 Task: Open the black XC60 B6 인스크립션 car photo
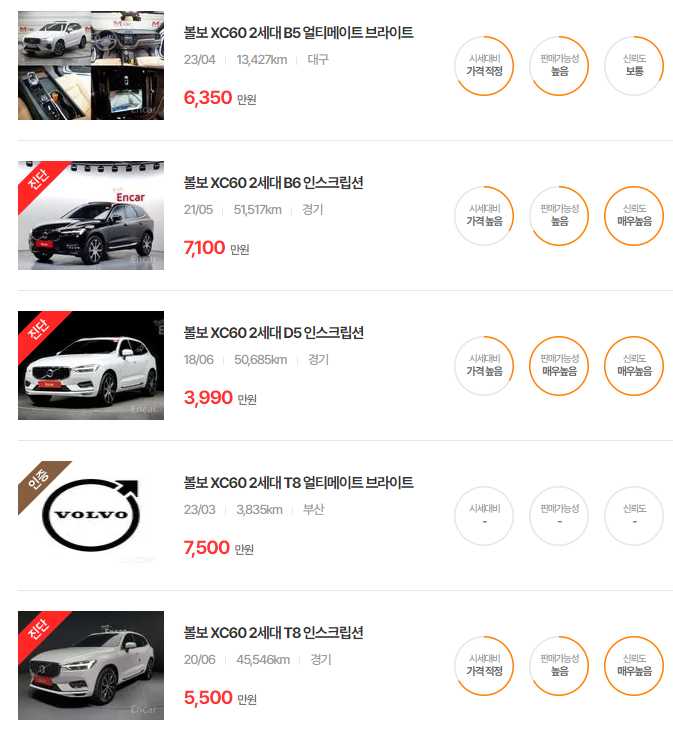91,215
